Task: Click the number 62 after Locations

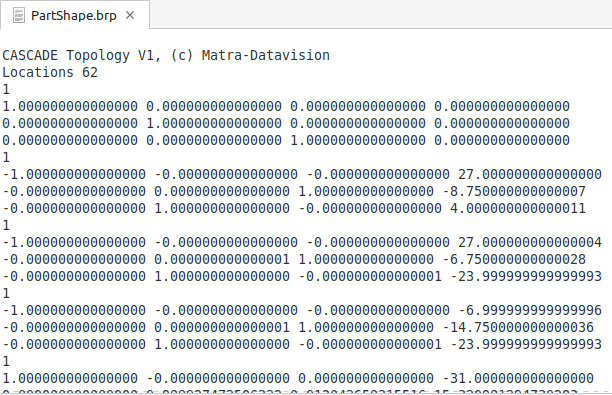Action: [x=90, y=73]
